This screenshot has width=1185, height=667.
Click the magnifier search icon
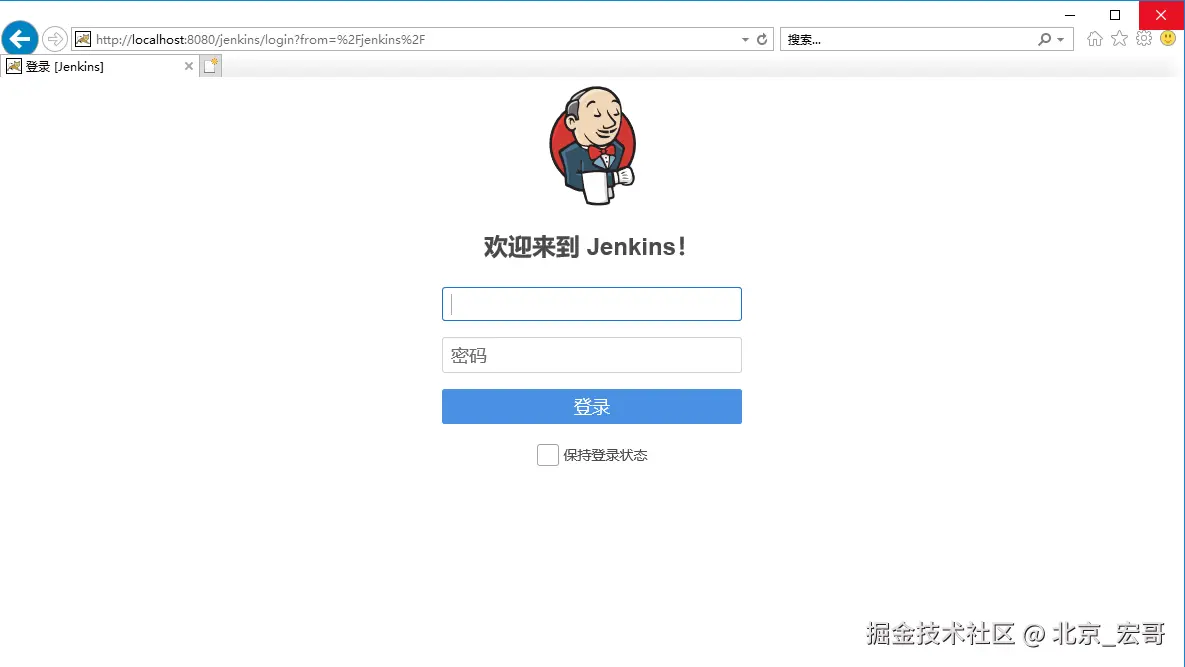pyautogui.click(x=1044, y=39)
